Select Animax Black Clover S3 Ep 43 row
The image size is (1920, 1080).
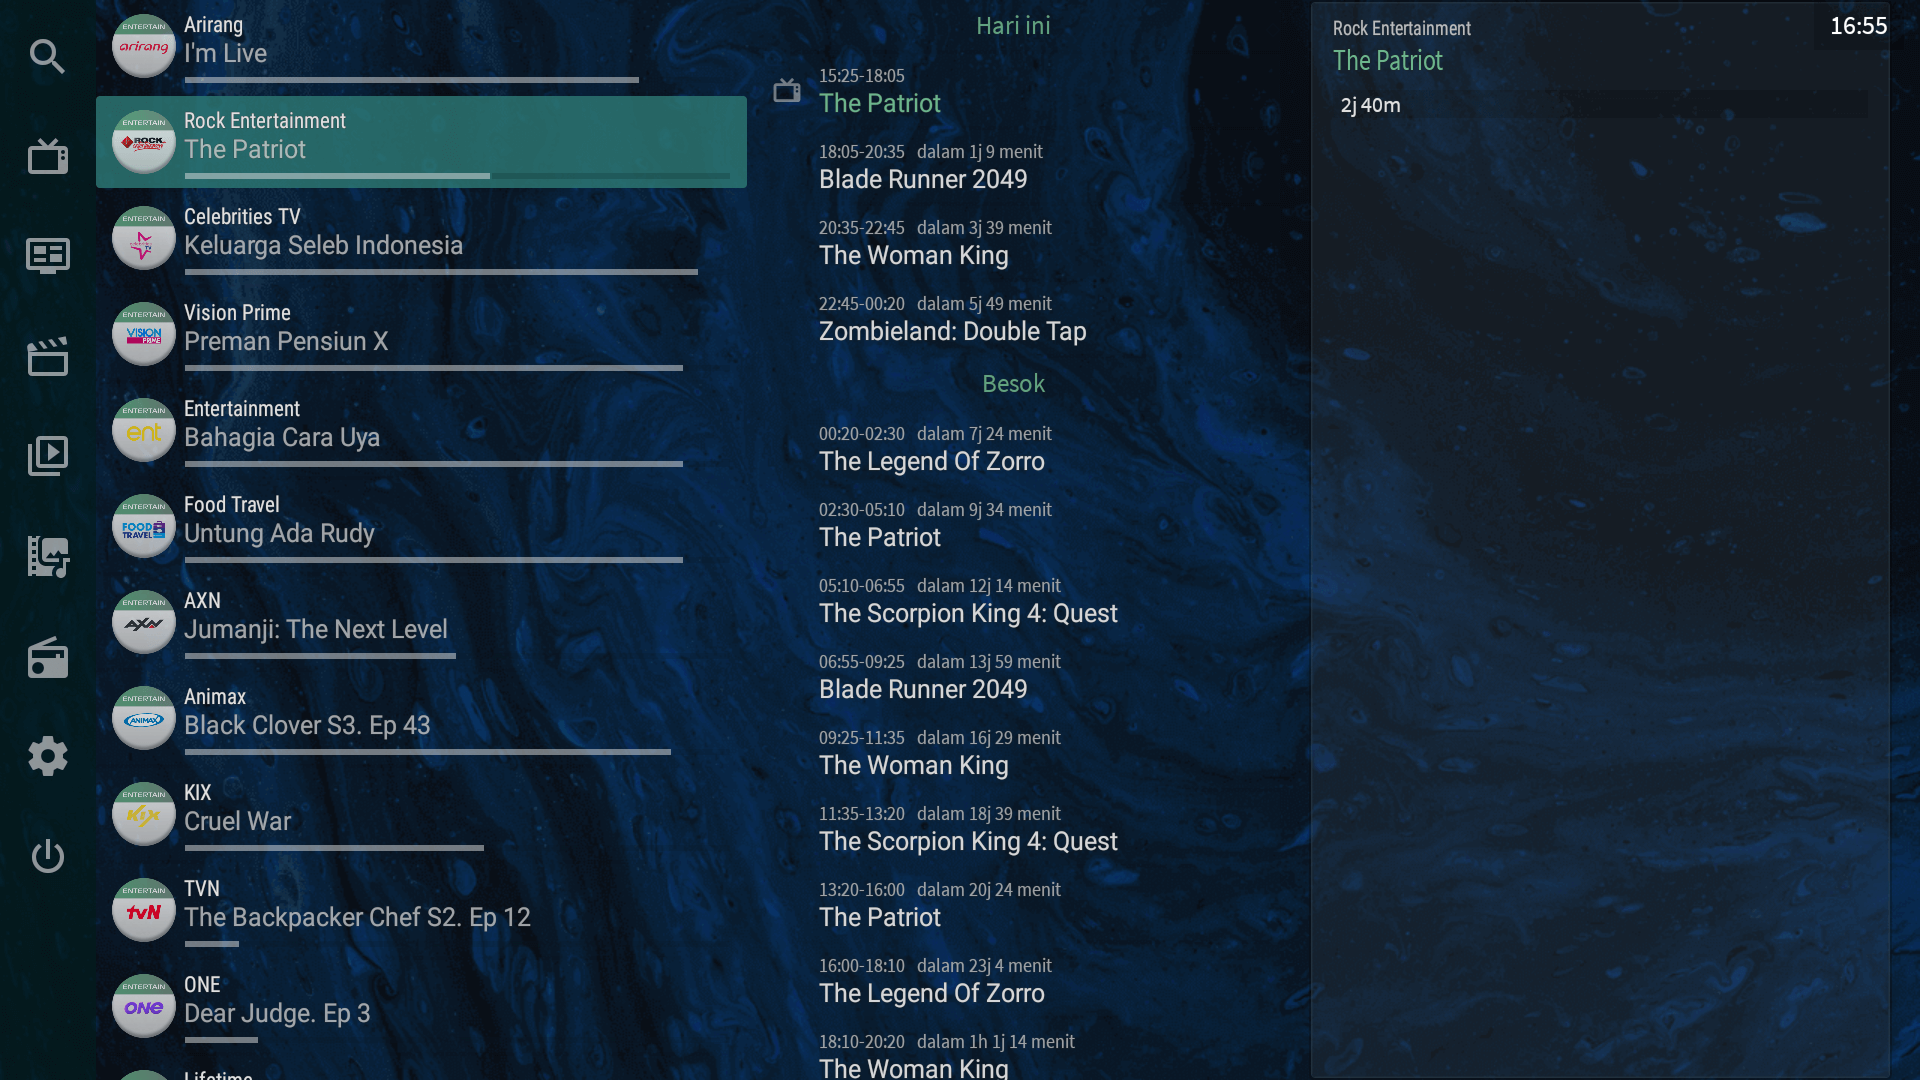(421, 718)
